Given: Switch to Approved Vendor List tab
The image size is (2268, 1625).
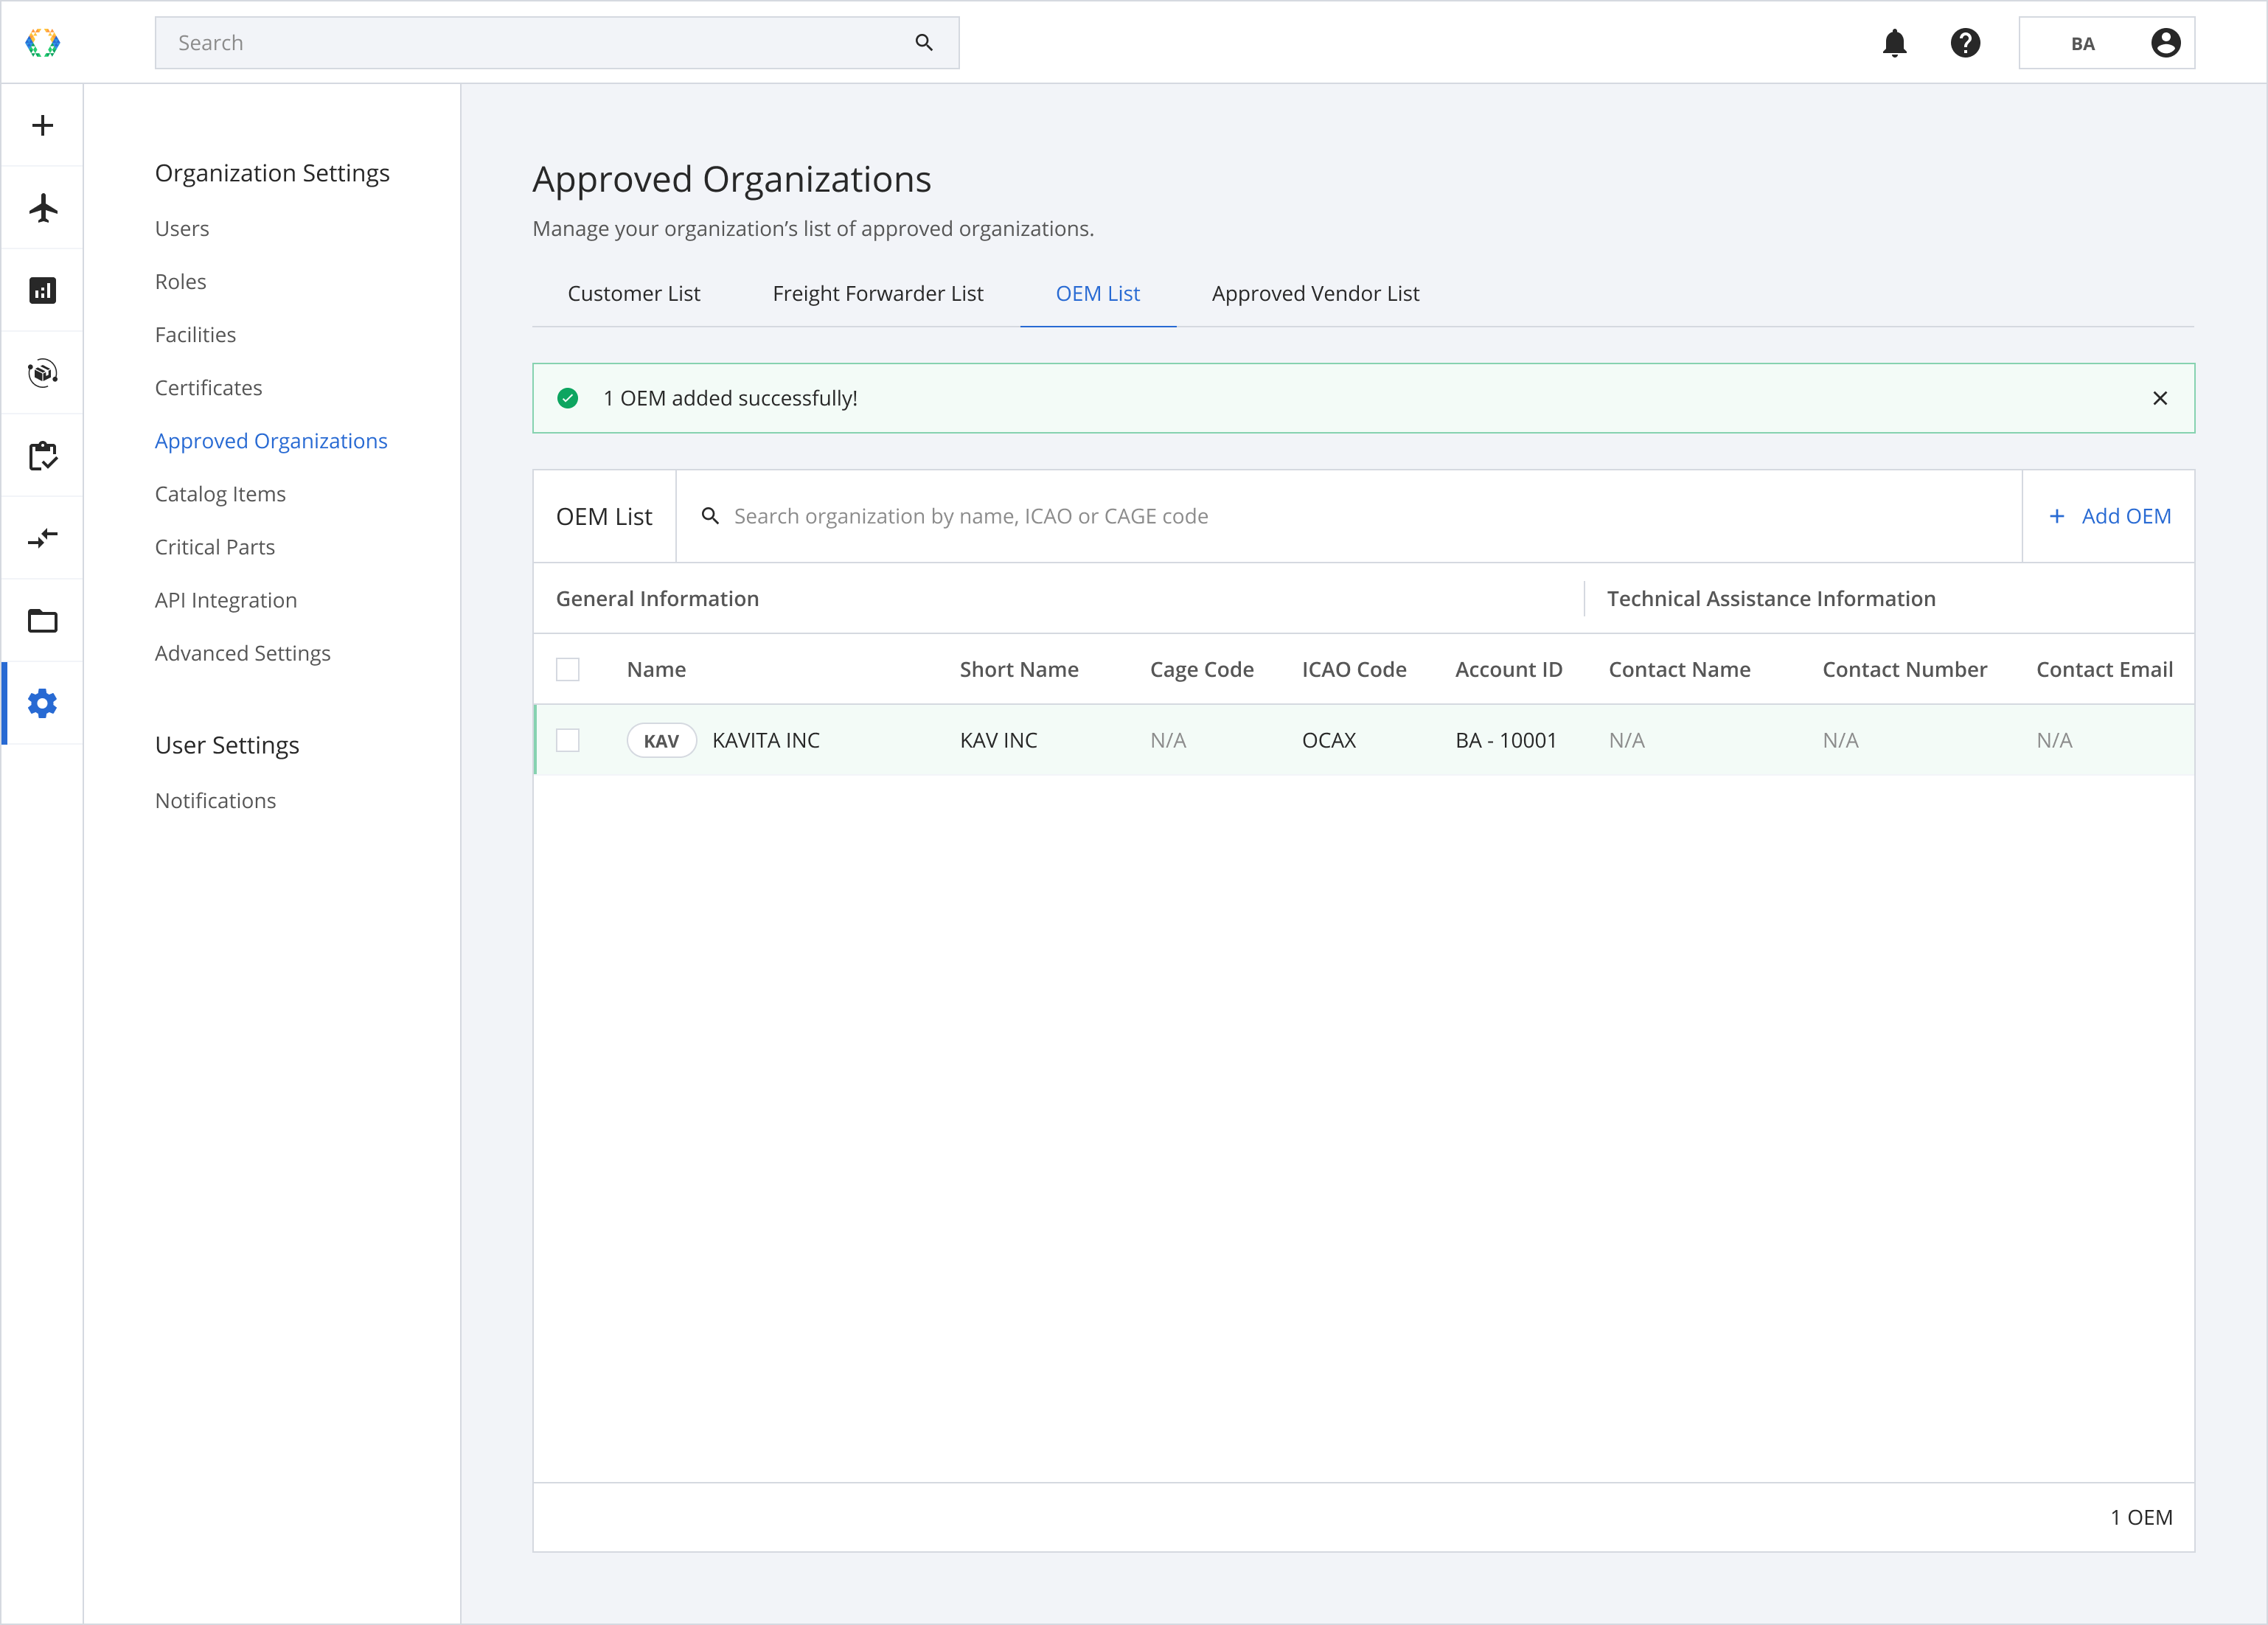Looking at the screenshot, I should [1315, 293].
